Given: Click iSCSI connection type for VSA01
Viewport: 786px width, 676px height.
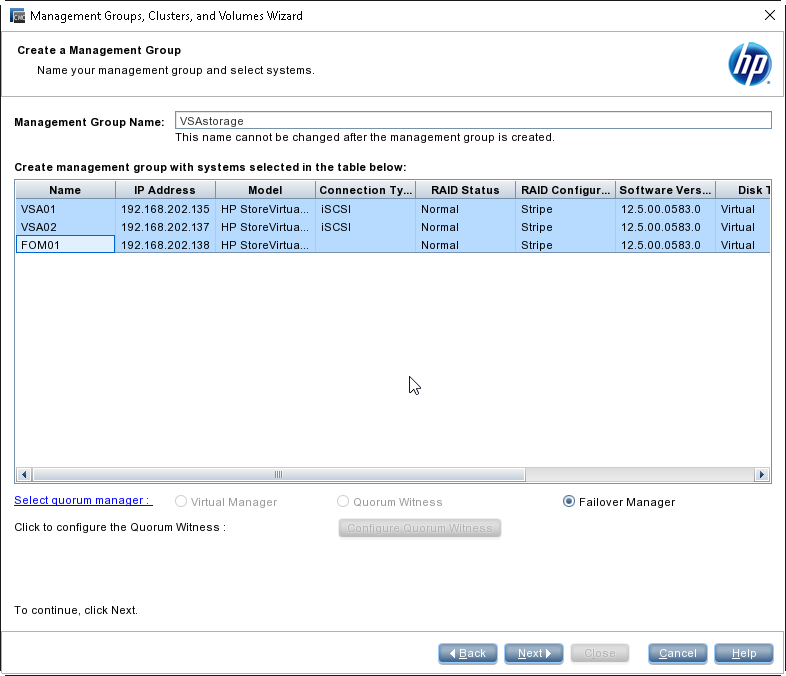Looking at the screenshot, I should 365,209.
